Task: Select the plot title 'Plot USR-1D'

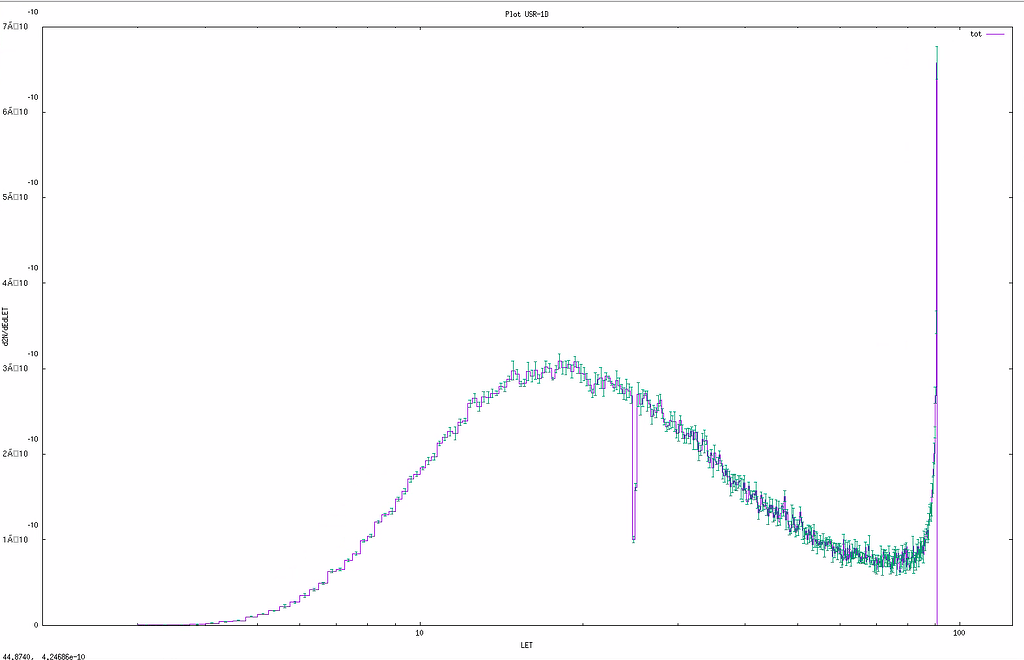Action: tap(527, 15)
